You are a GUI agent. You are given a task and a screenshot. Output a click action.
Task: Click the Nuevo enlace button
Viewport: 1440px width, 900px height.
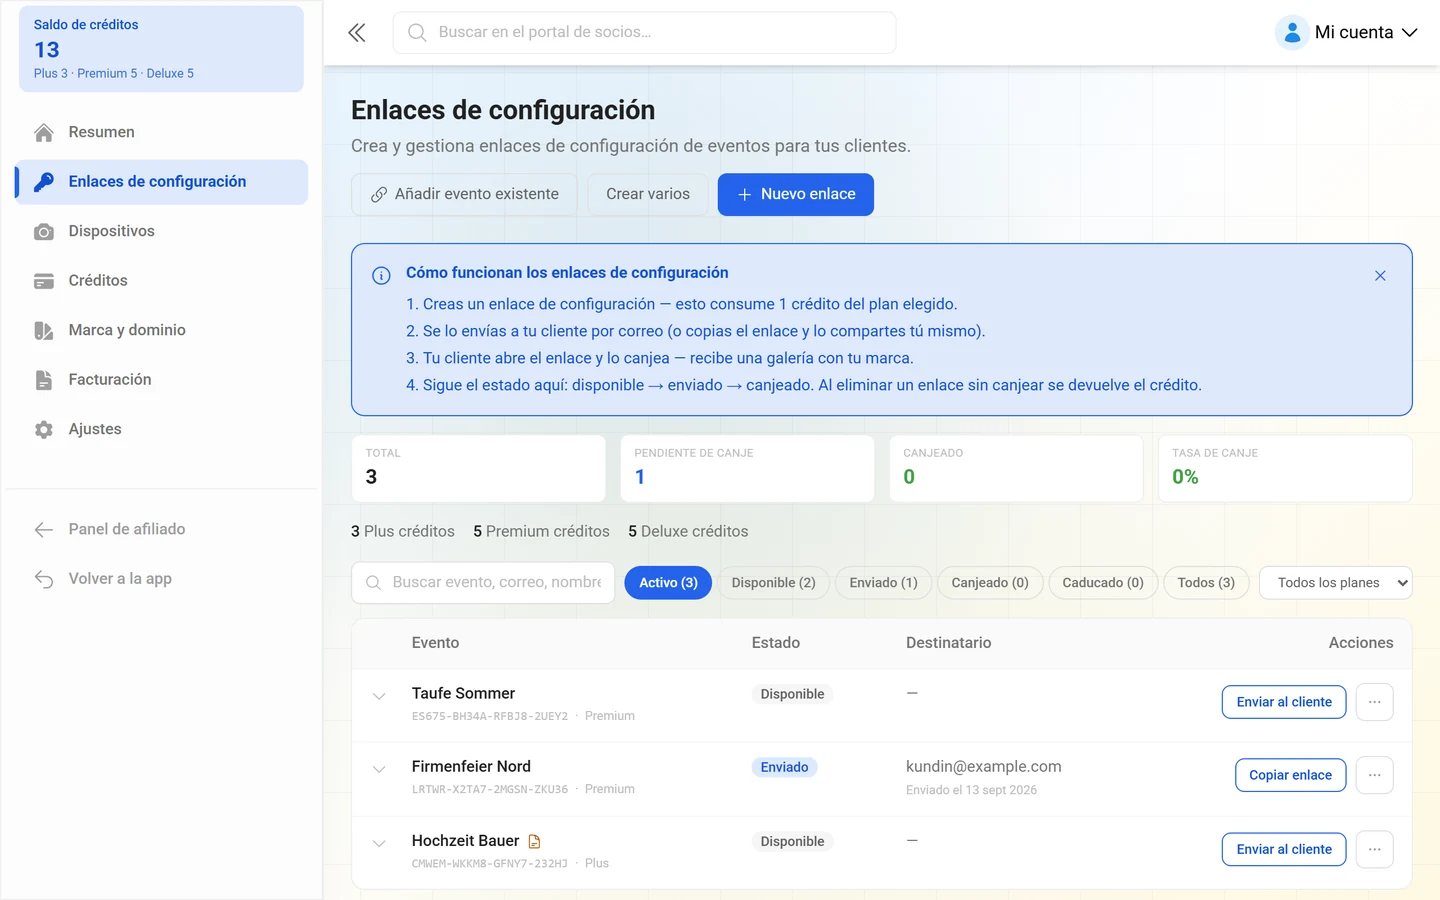[796, 195]
